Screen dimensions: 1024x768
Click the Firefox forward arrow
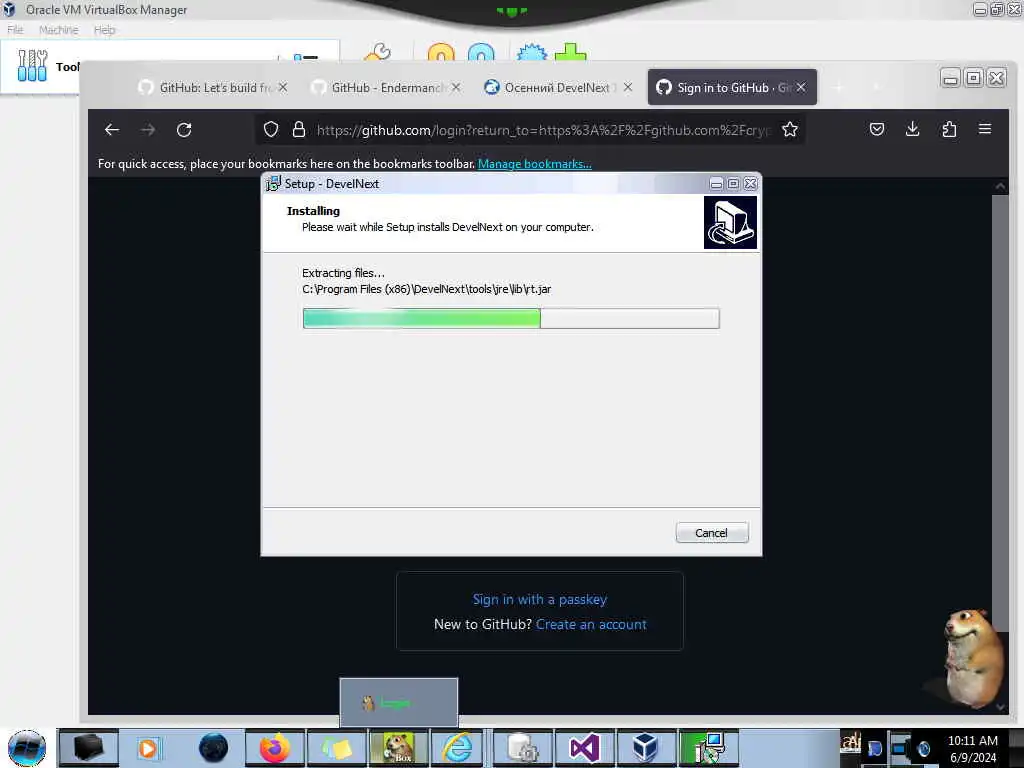pyautogui.click(x=148, y=130)
